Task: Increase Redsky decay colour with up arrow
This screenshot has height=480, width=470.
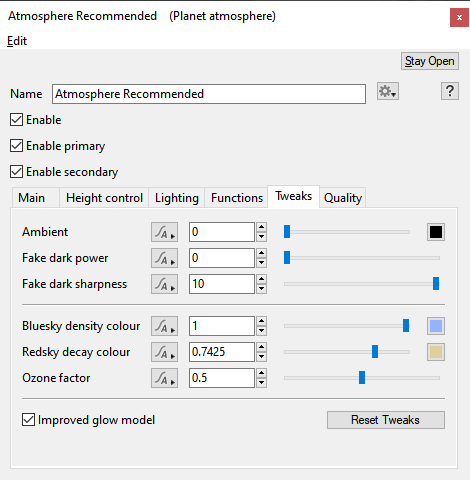Action: pyautogui.click(x=262, y=347)
